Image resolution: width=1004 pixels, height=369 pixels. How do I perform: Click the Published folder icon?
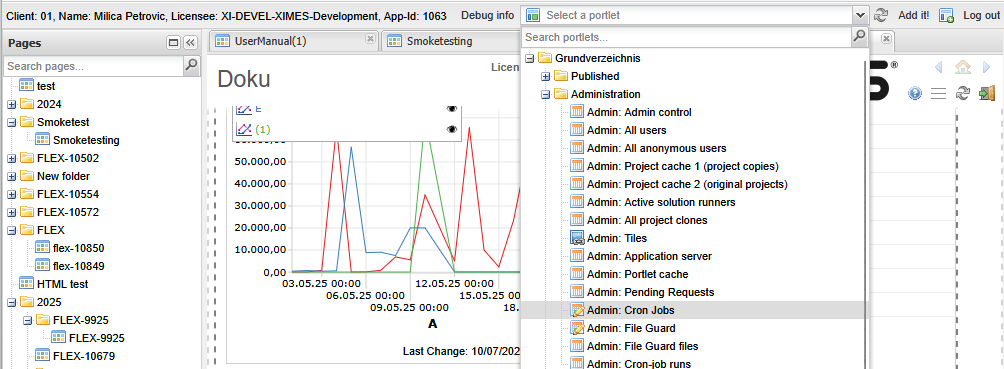561,76
